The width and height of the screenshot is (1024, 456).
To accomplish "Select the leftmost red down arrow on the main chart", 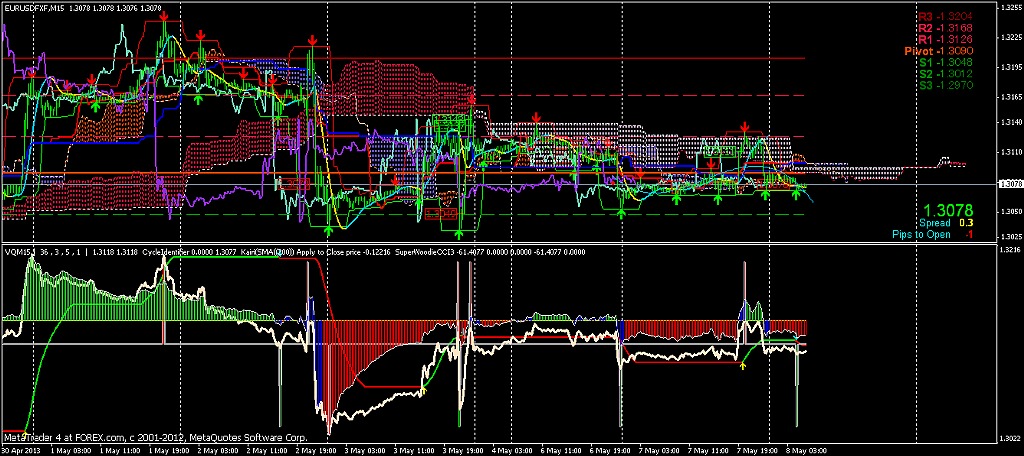I will pos(30,73).
